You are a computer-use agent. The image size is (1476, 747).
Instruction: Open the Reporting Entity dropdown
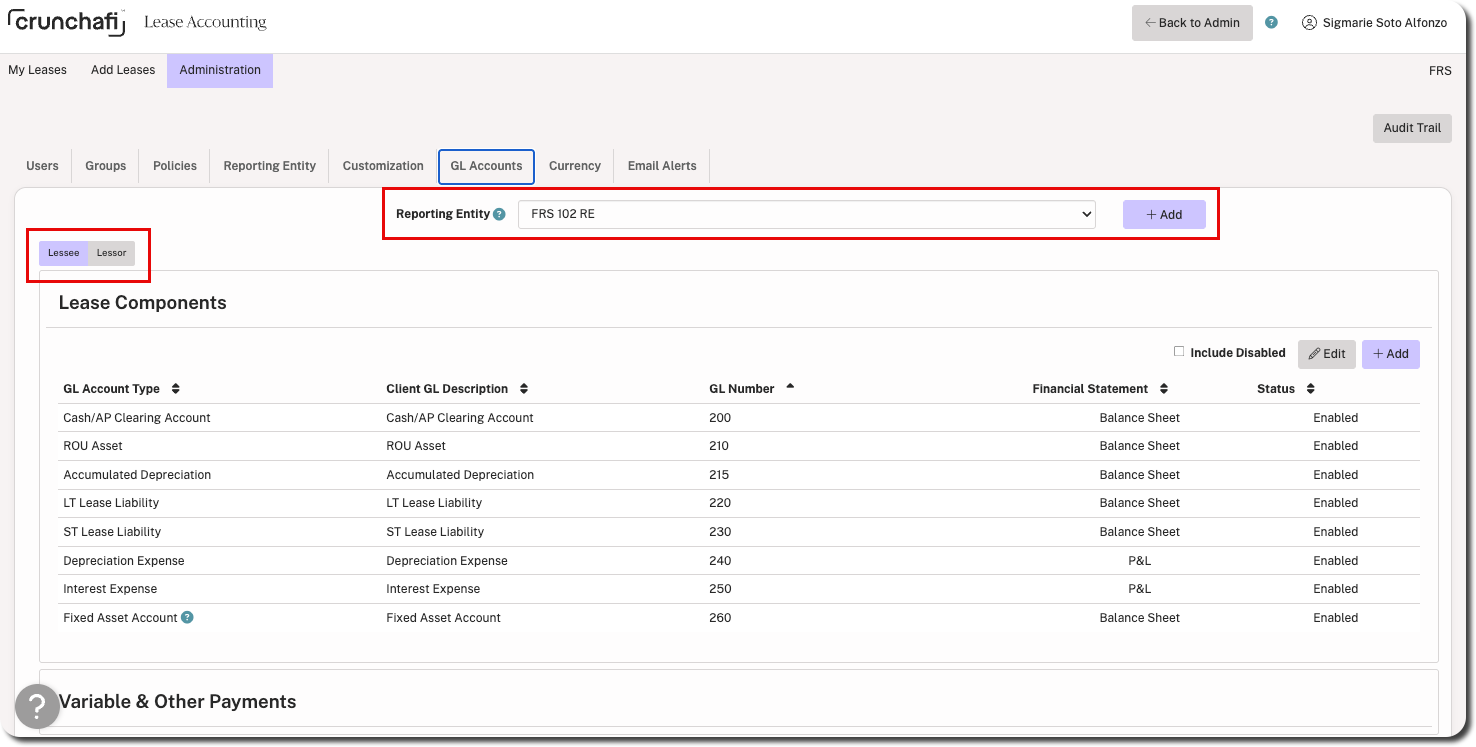tap(806, 214)
